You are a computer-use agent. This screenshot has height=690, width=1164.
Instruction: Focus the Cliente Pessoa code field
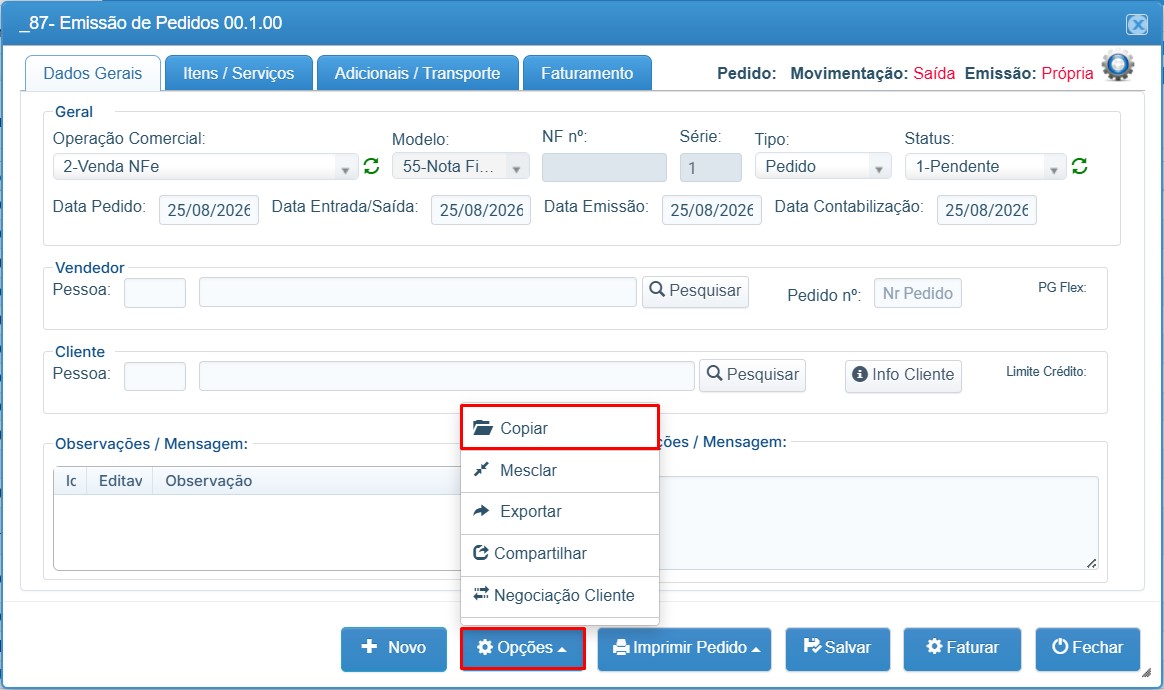tap(155, 377)
